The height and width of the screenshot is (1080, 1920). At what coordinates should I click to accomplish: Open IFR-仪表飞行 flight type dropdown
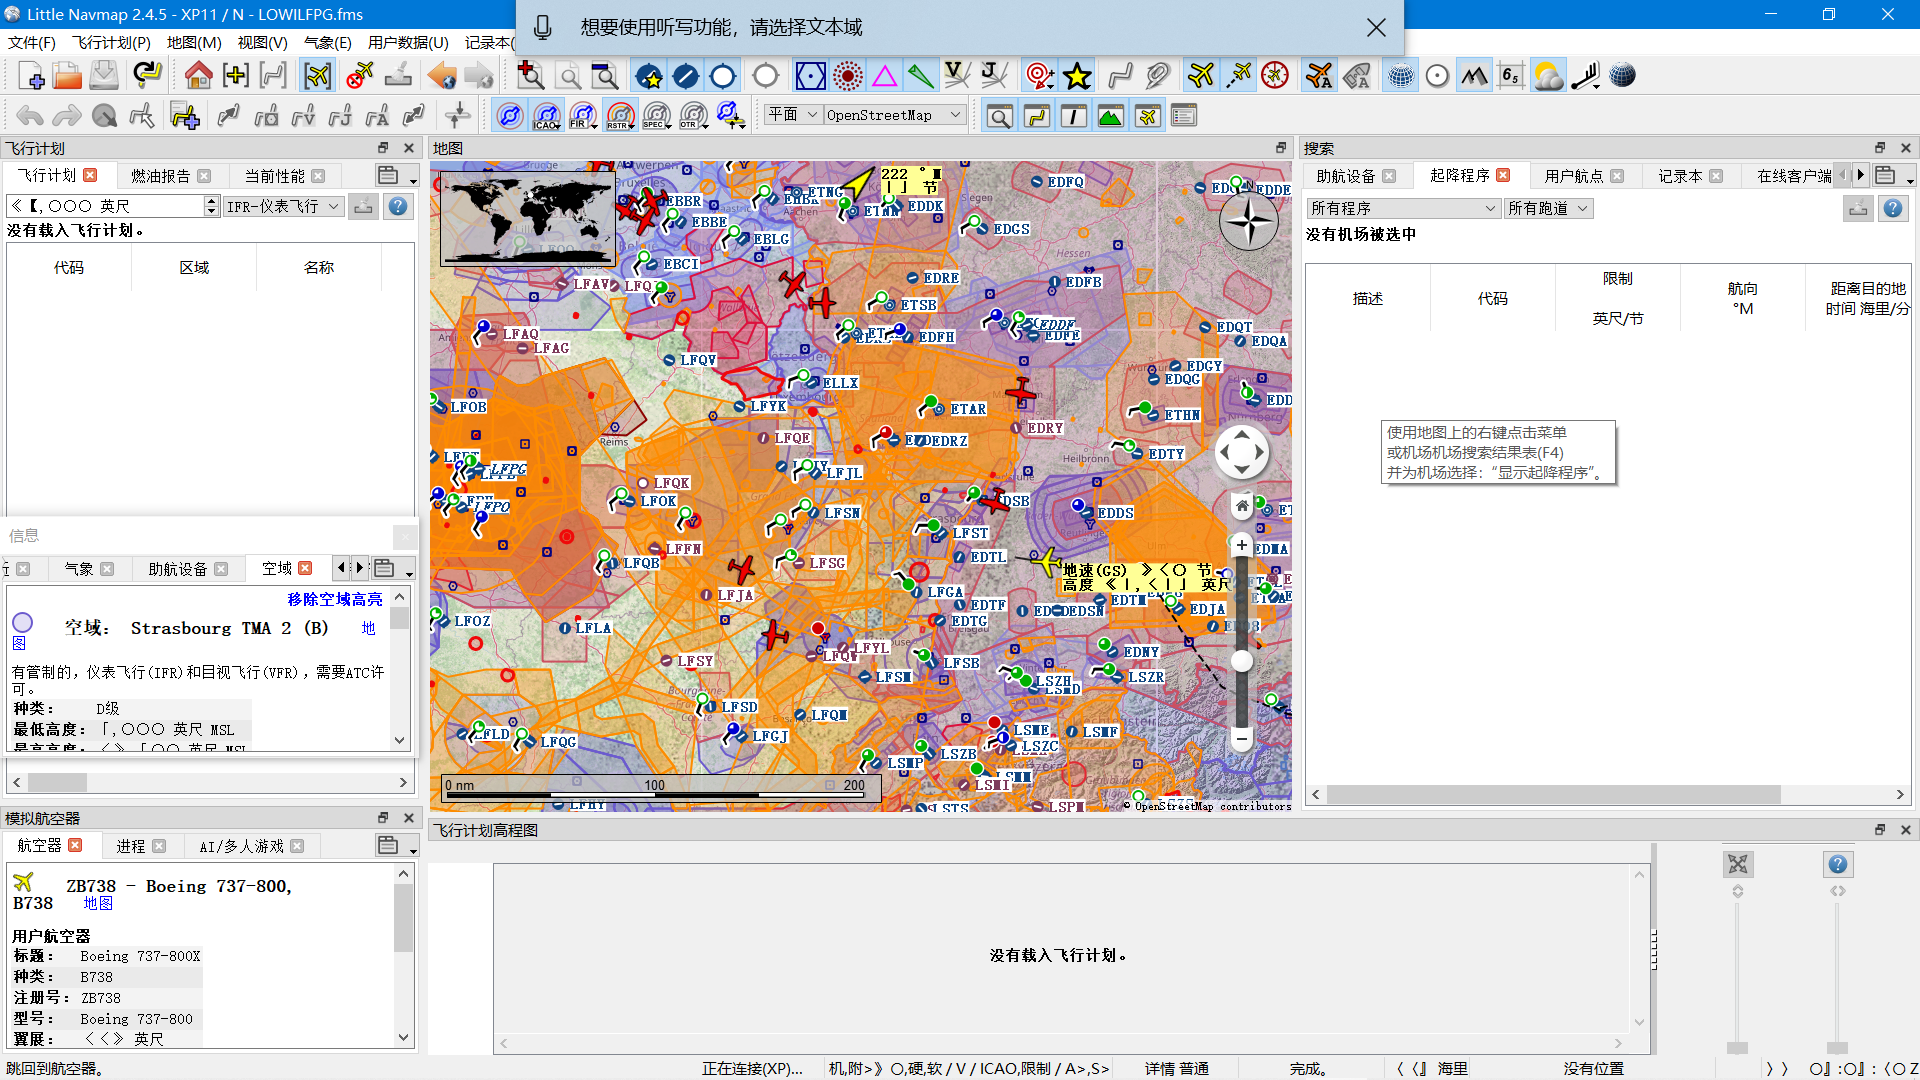tap(283, 206)
